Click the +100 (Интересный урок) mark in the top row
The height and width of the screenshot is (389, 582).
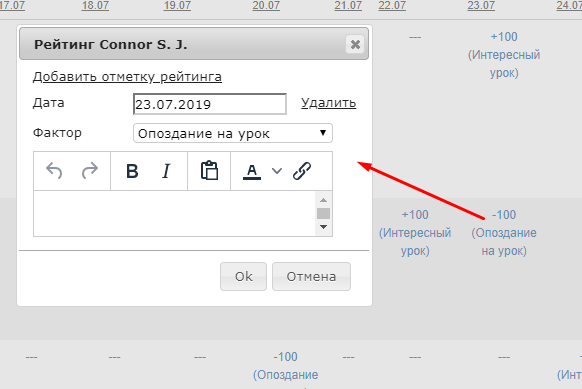504,55
